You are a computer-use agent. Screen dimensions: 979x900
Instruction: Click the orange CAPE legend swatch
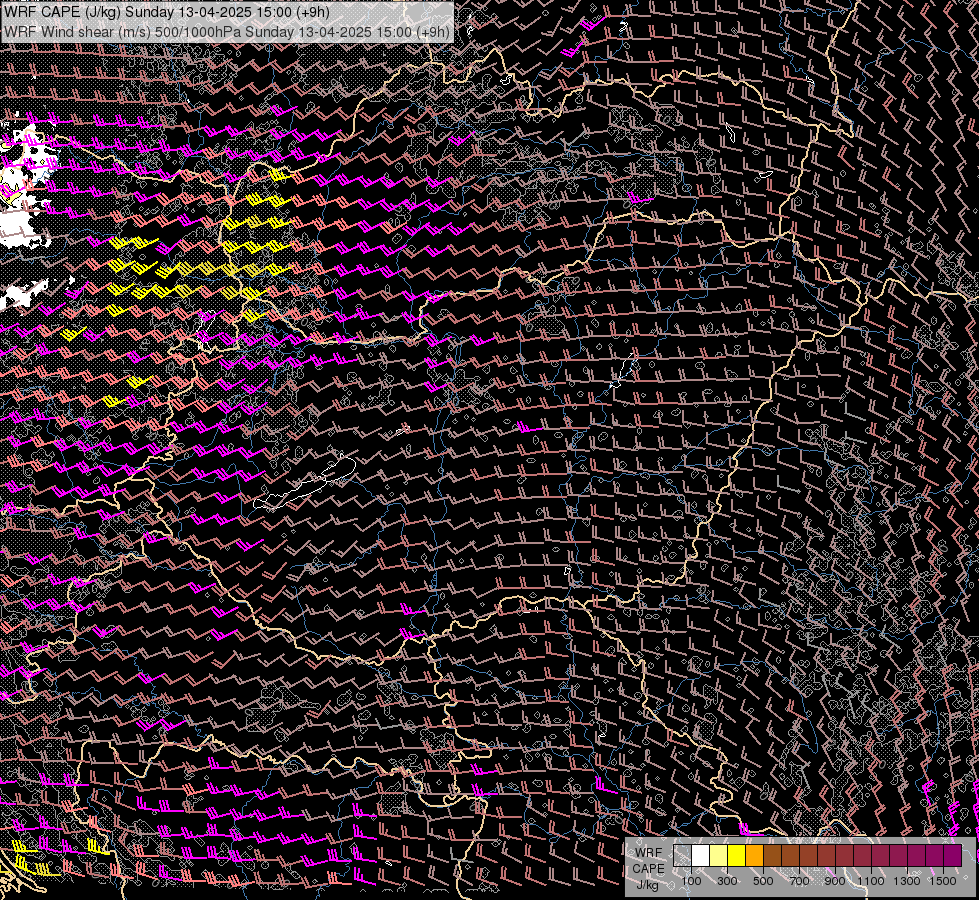coord(754,855)
